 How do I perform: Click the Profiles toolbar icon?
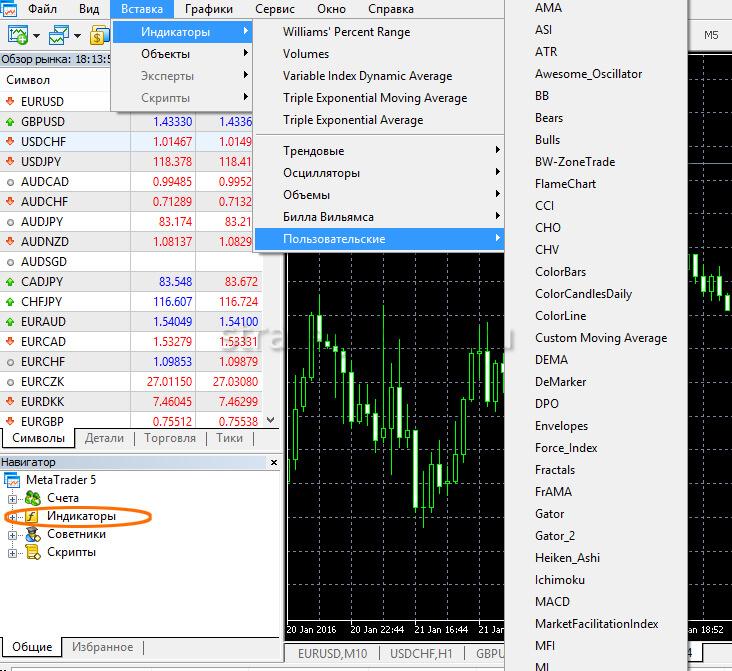[x=58, y=36]
